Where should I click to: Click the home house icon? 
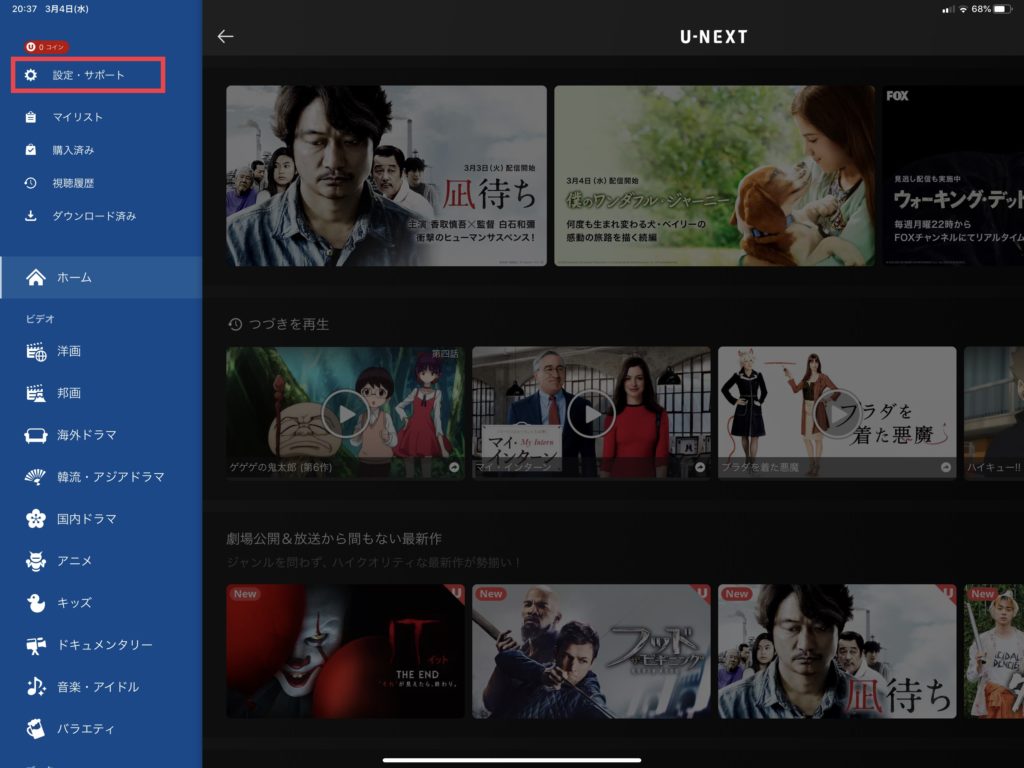tap(36, 278)
